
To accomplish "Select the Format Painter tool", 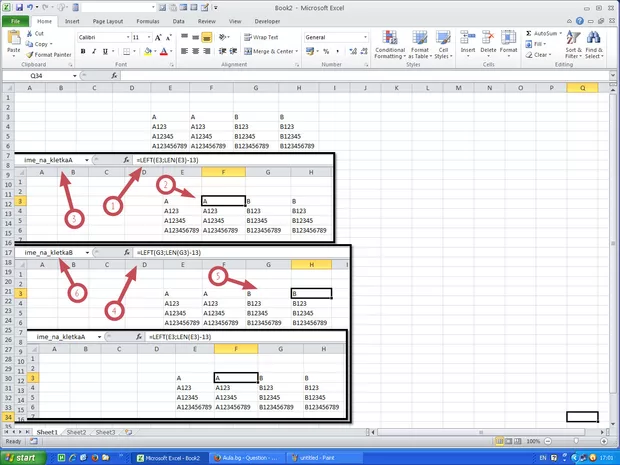I will click(x=50, y=55).
